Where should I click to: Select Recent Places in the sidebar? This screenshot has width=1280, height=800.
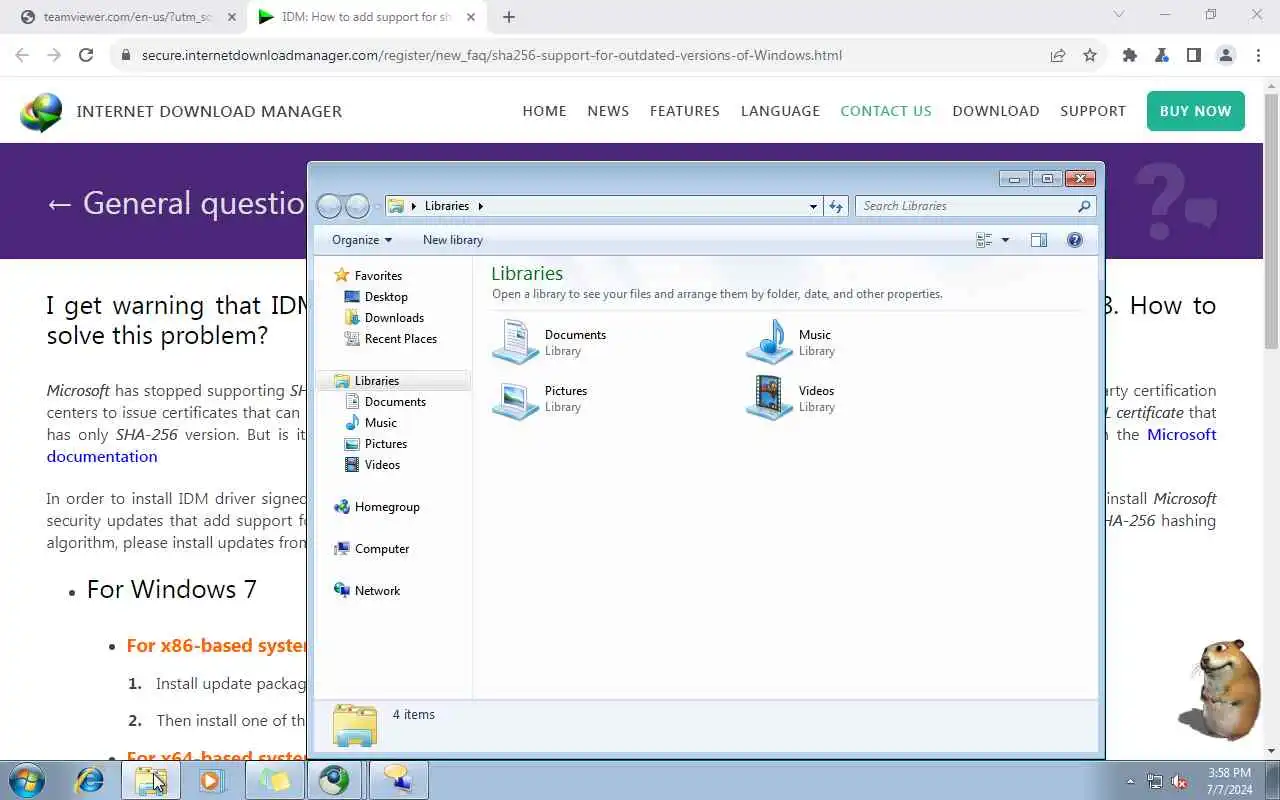click(400, 339)
